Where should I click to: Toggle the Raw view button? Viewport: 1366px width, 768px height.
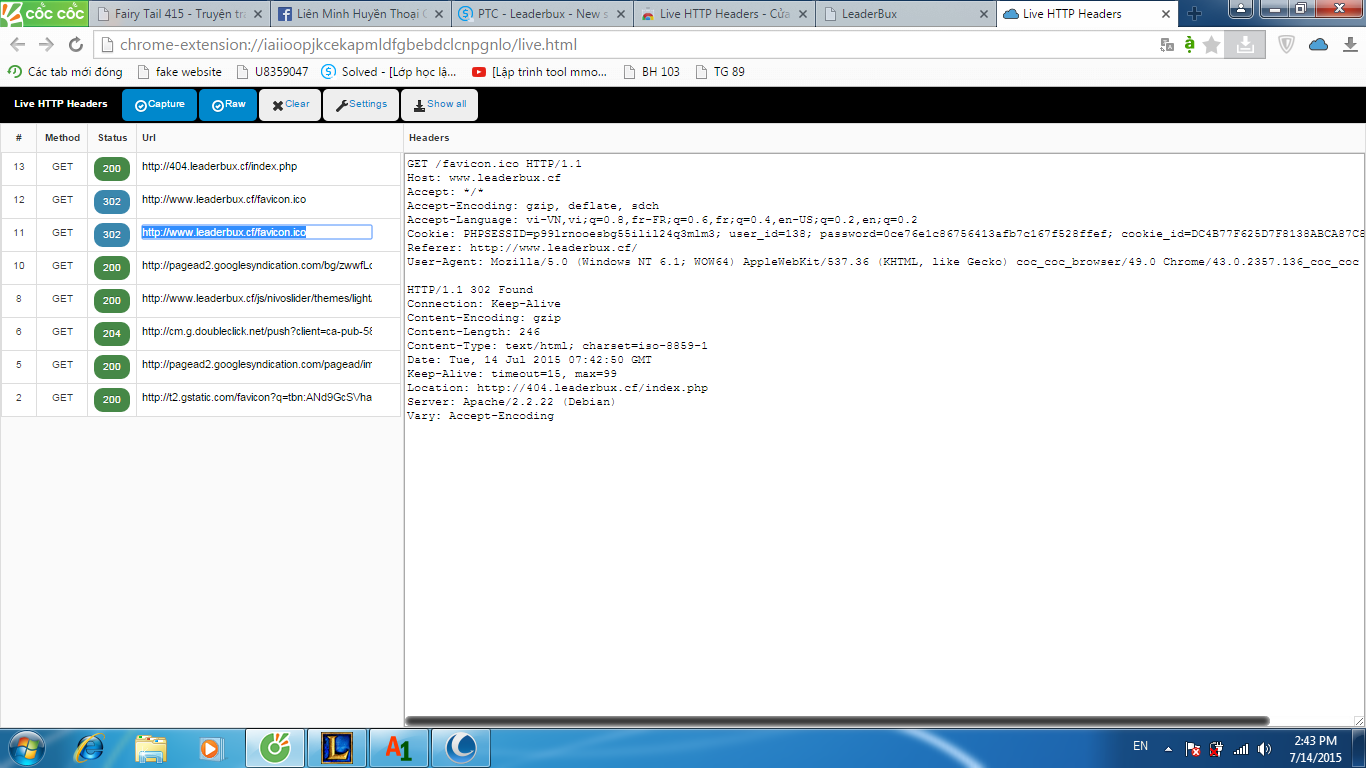[228, 105]
